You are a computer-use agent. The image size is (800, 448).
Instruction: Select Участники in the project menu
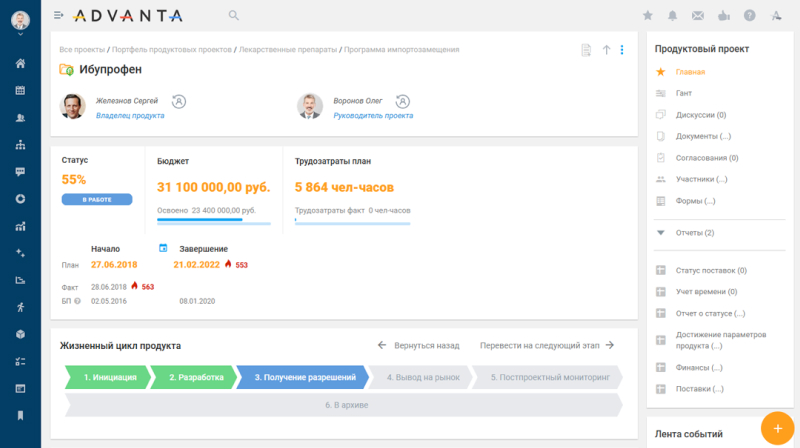701,179
